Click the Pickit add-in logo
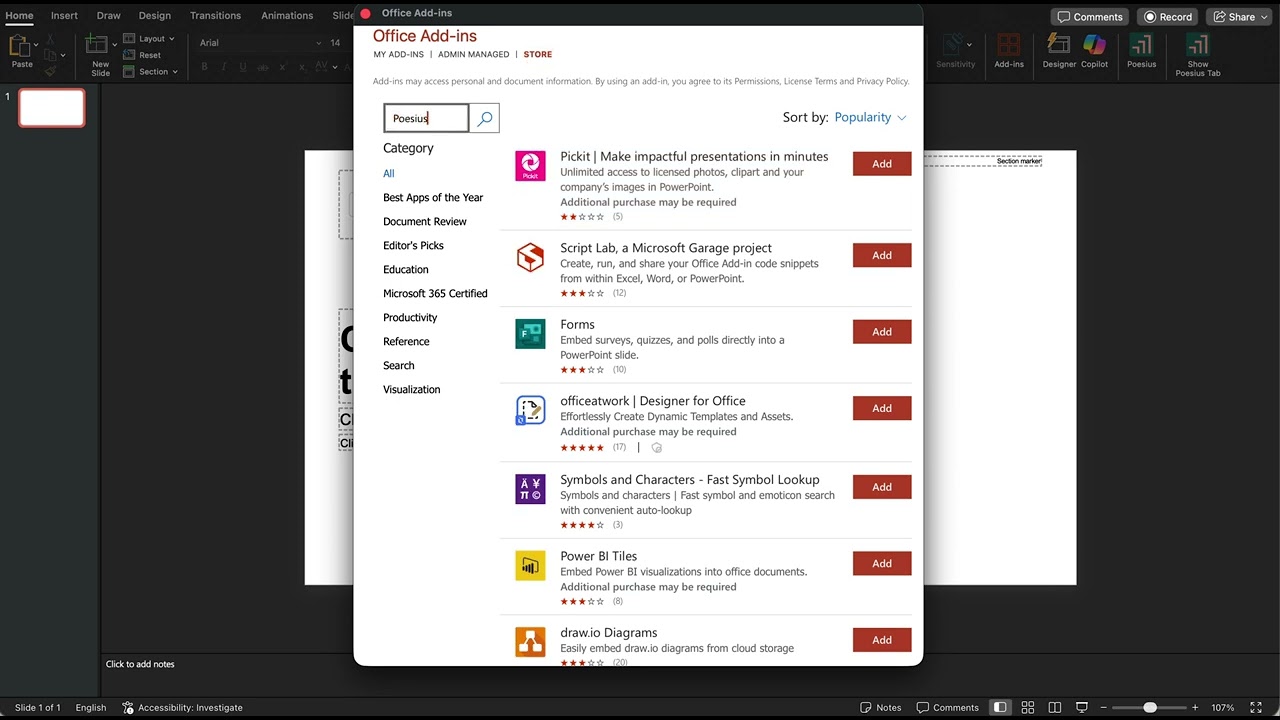Screen dimensions: 1280x720 [530, 166]
